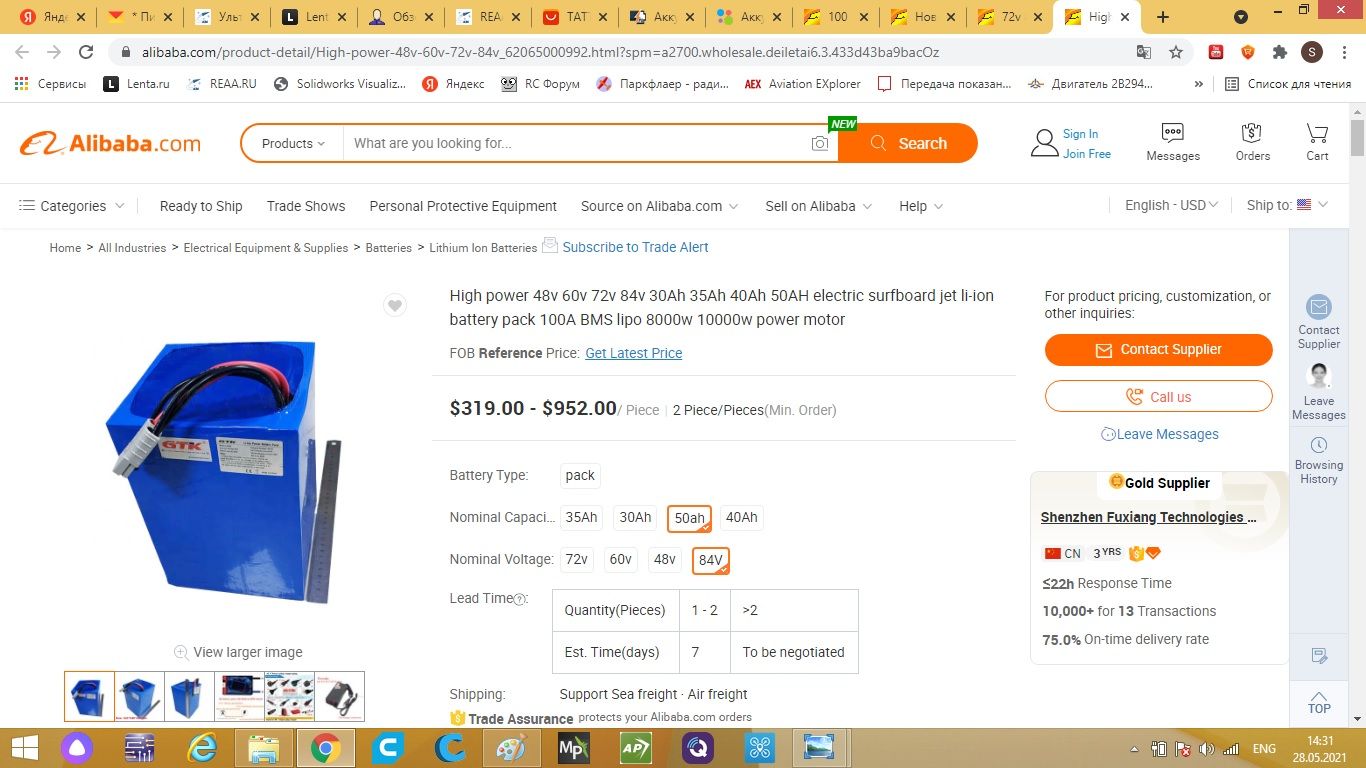Screen dimensions: 1366x768
Task: Select the 72v nominal voltage option
Action: coord(577,559)
